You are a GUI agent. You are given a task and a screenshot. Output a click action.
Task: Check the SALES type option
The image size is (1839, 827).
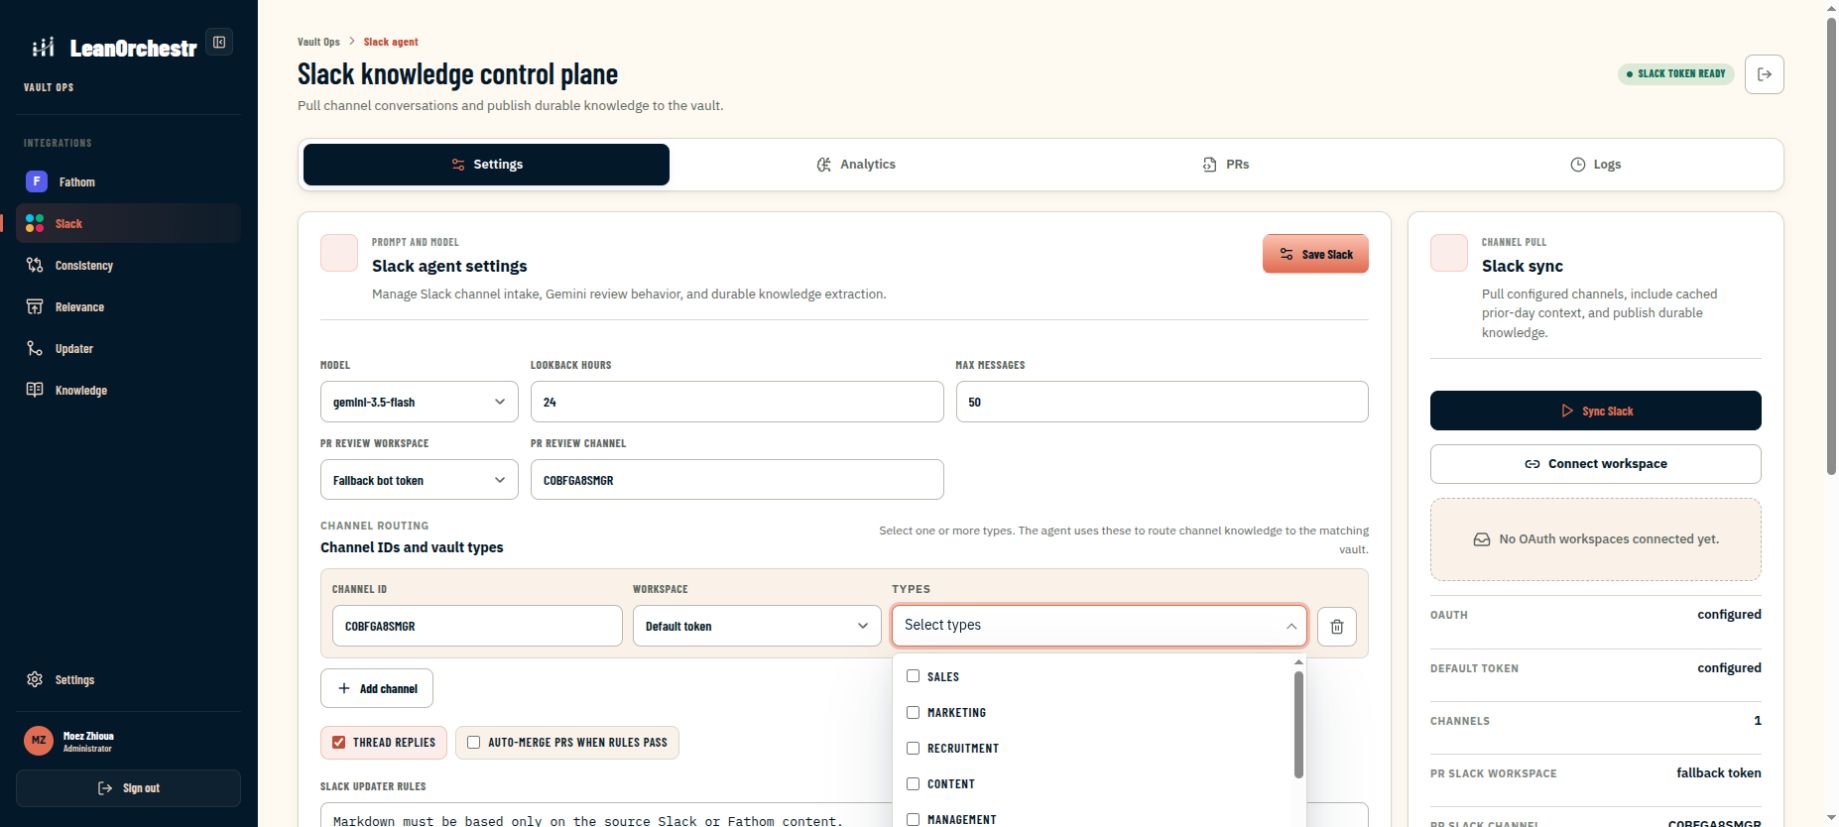913,676
